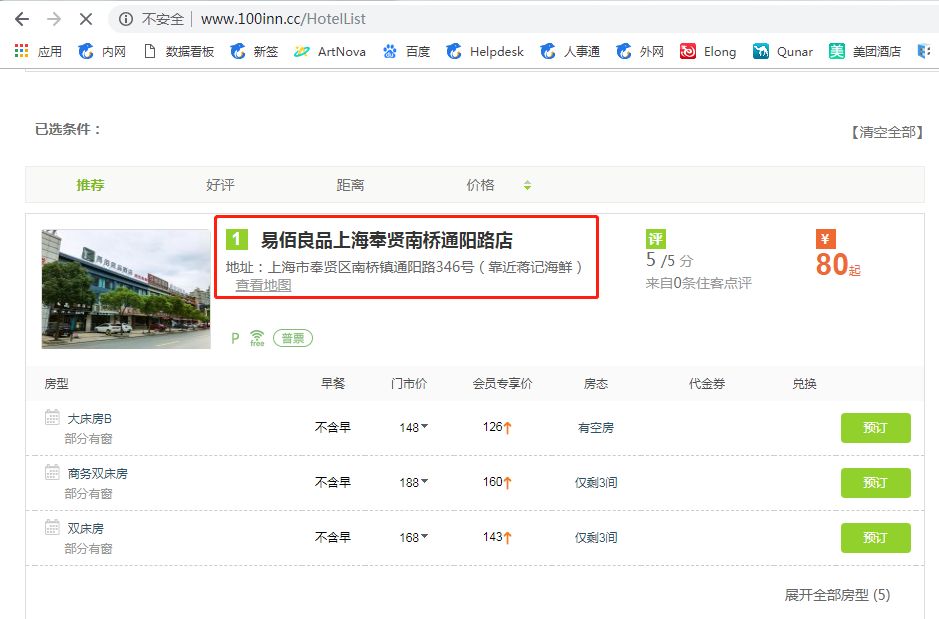Click the 会员专享价 column header
This screenshot has height=619, width=939.
502,384
